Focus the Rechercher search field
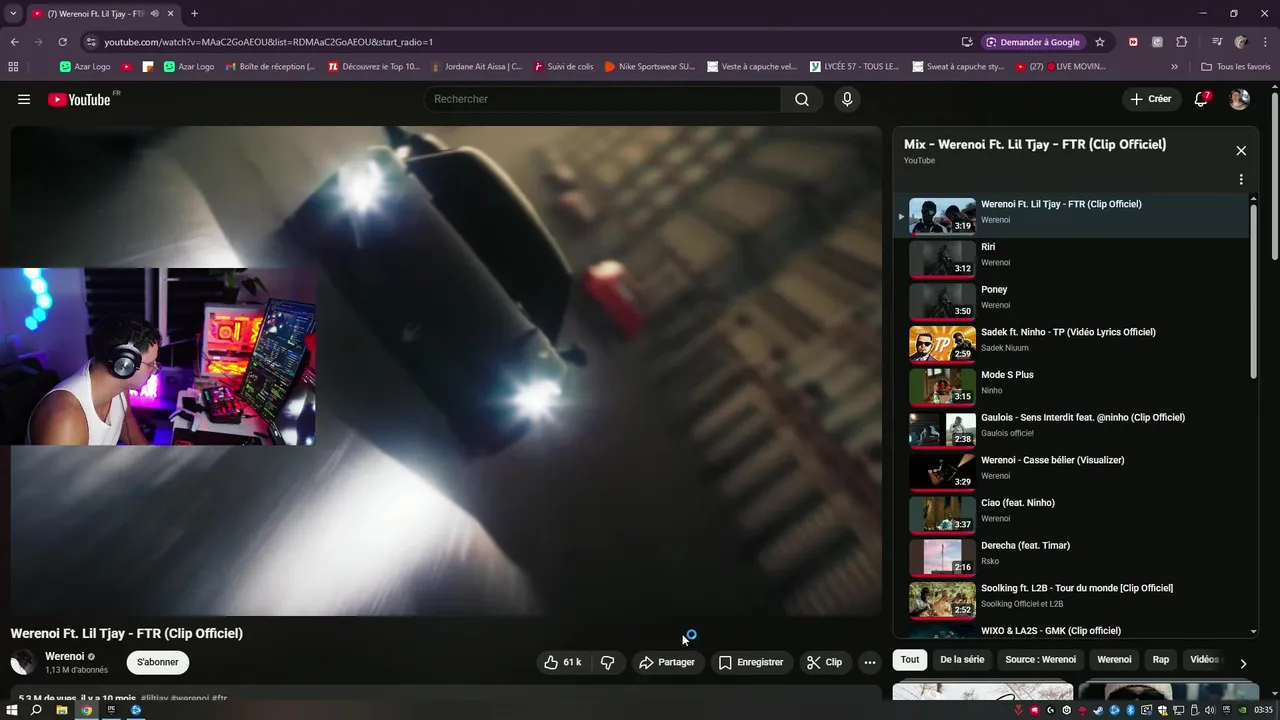The image size is (1280, 720). point(602,99)
